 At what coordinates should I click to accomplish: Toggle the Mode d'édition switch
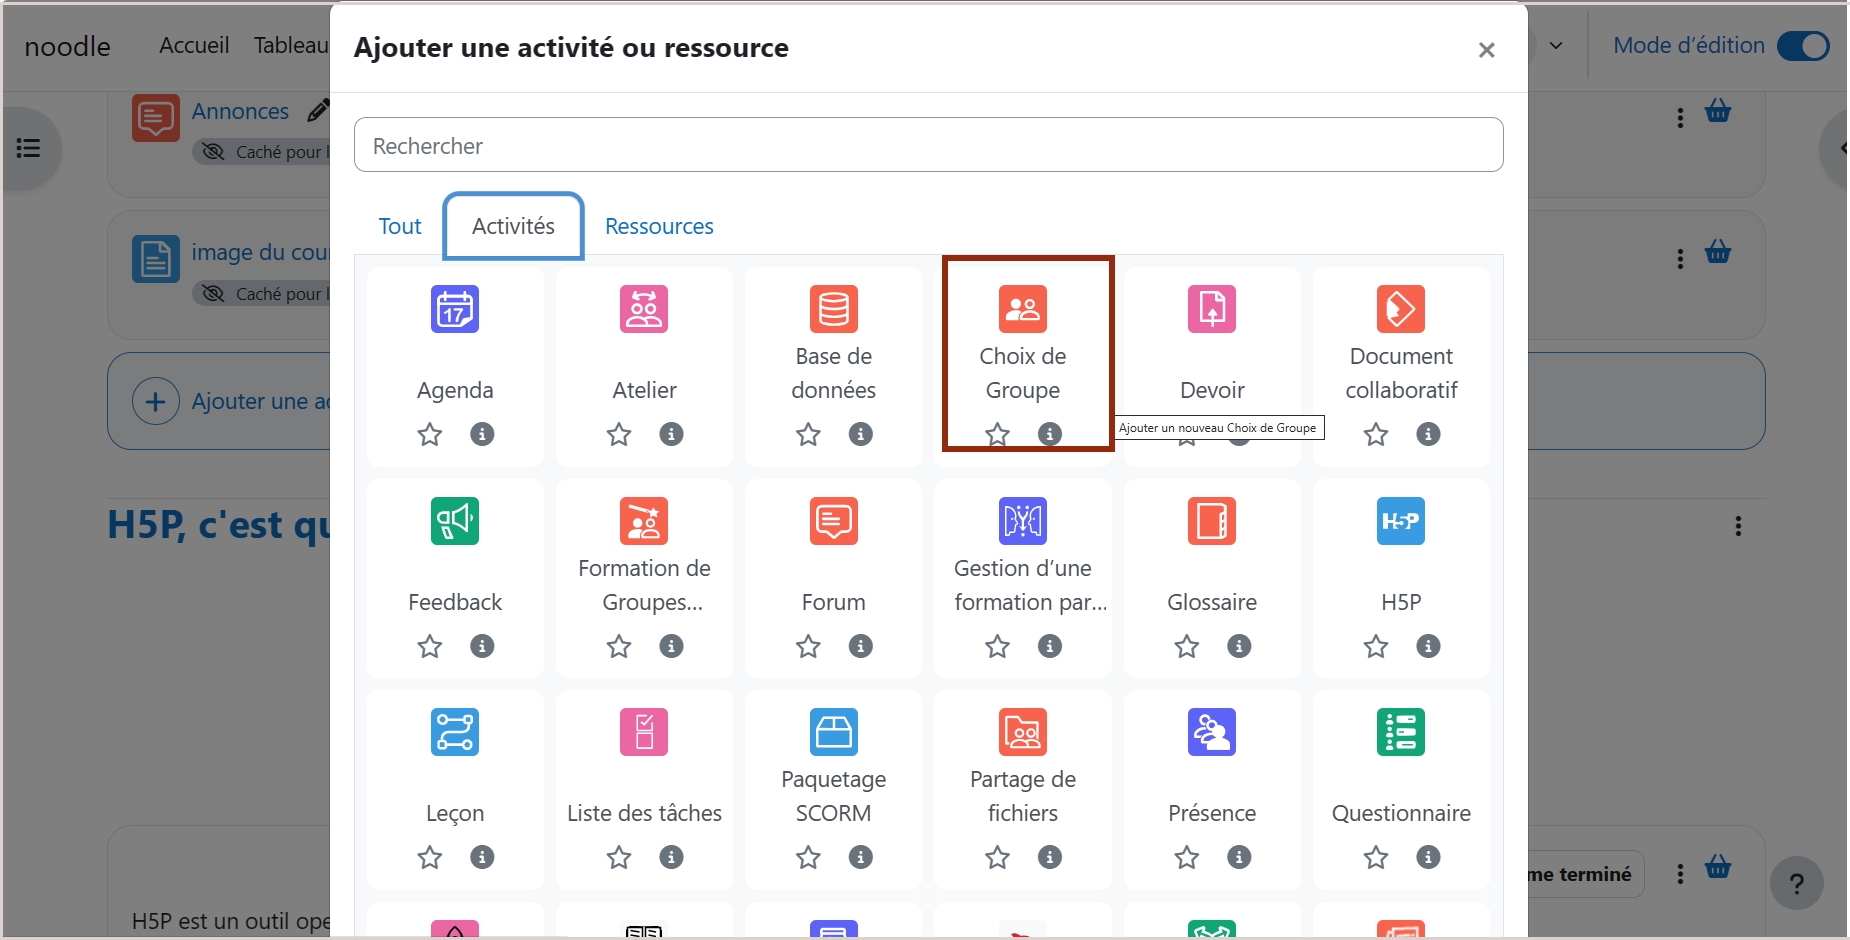[1803, 46]
